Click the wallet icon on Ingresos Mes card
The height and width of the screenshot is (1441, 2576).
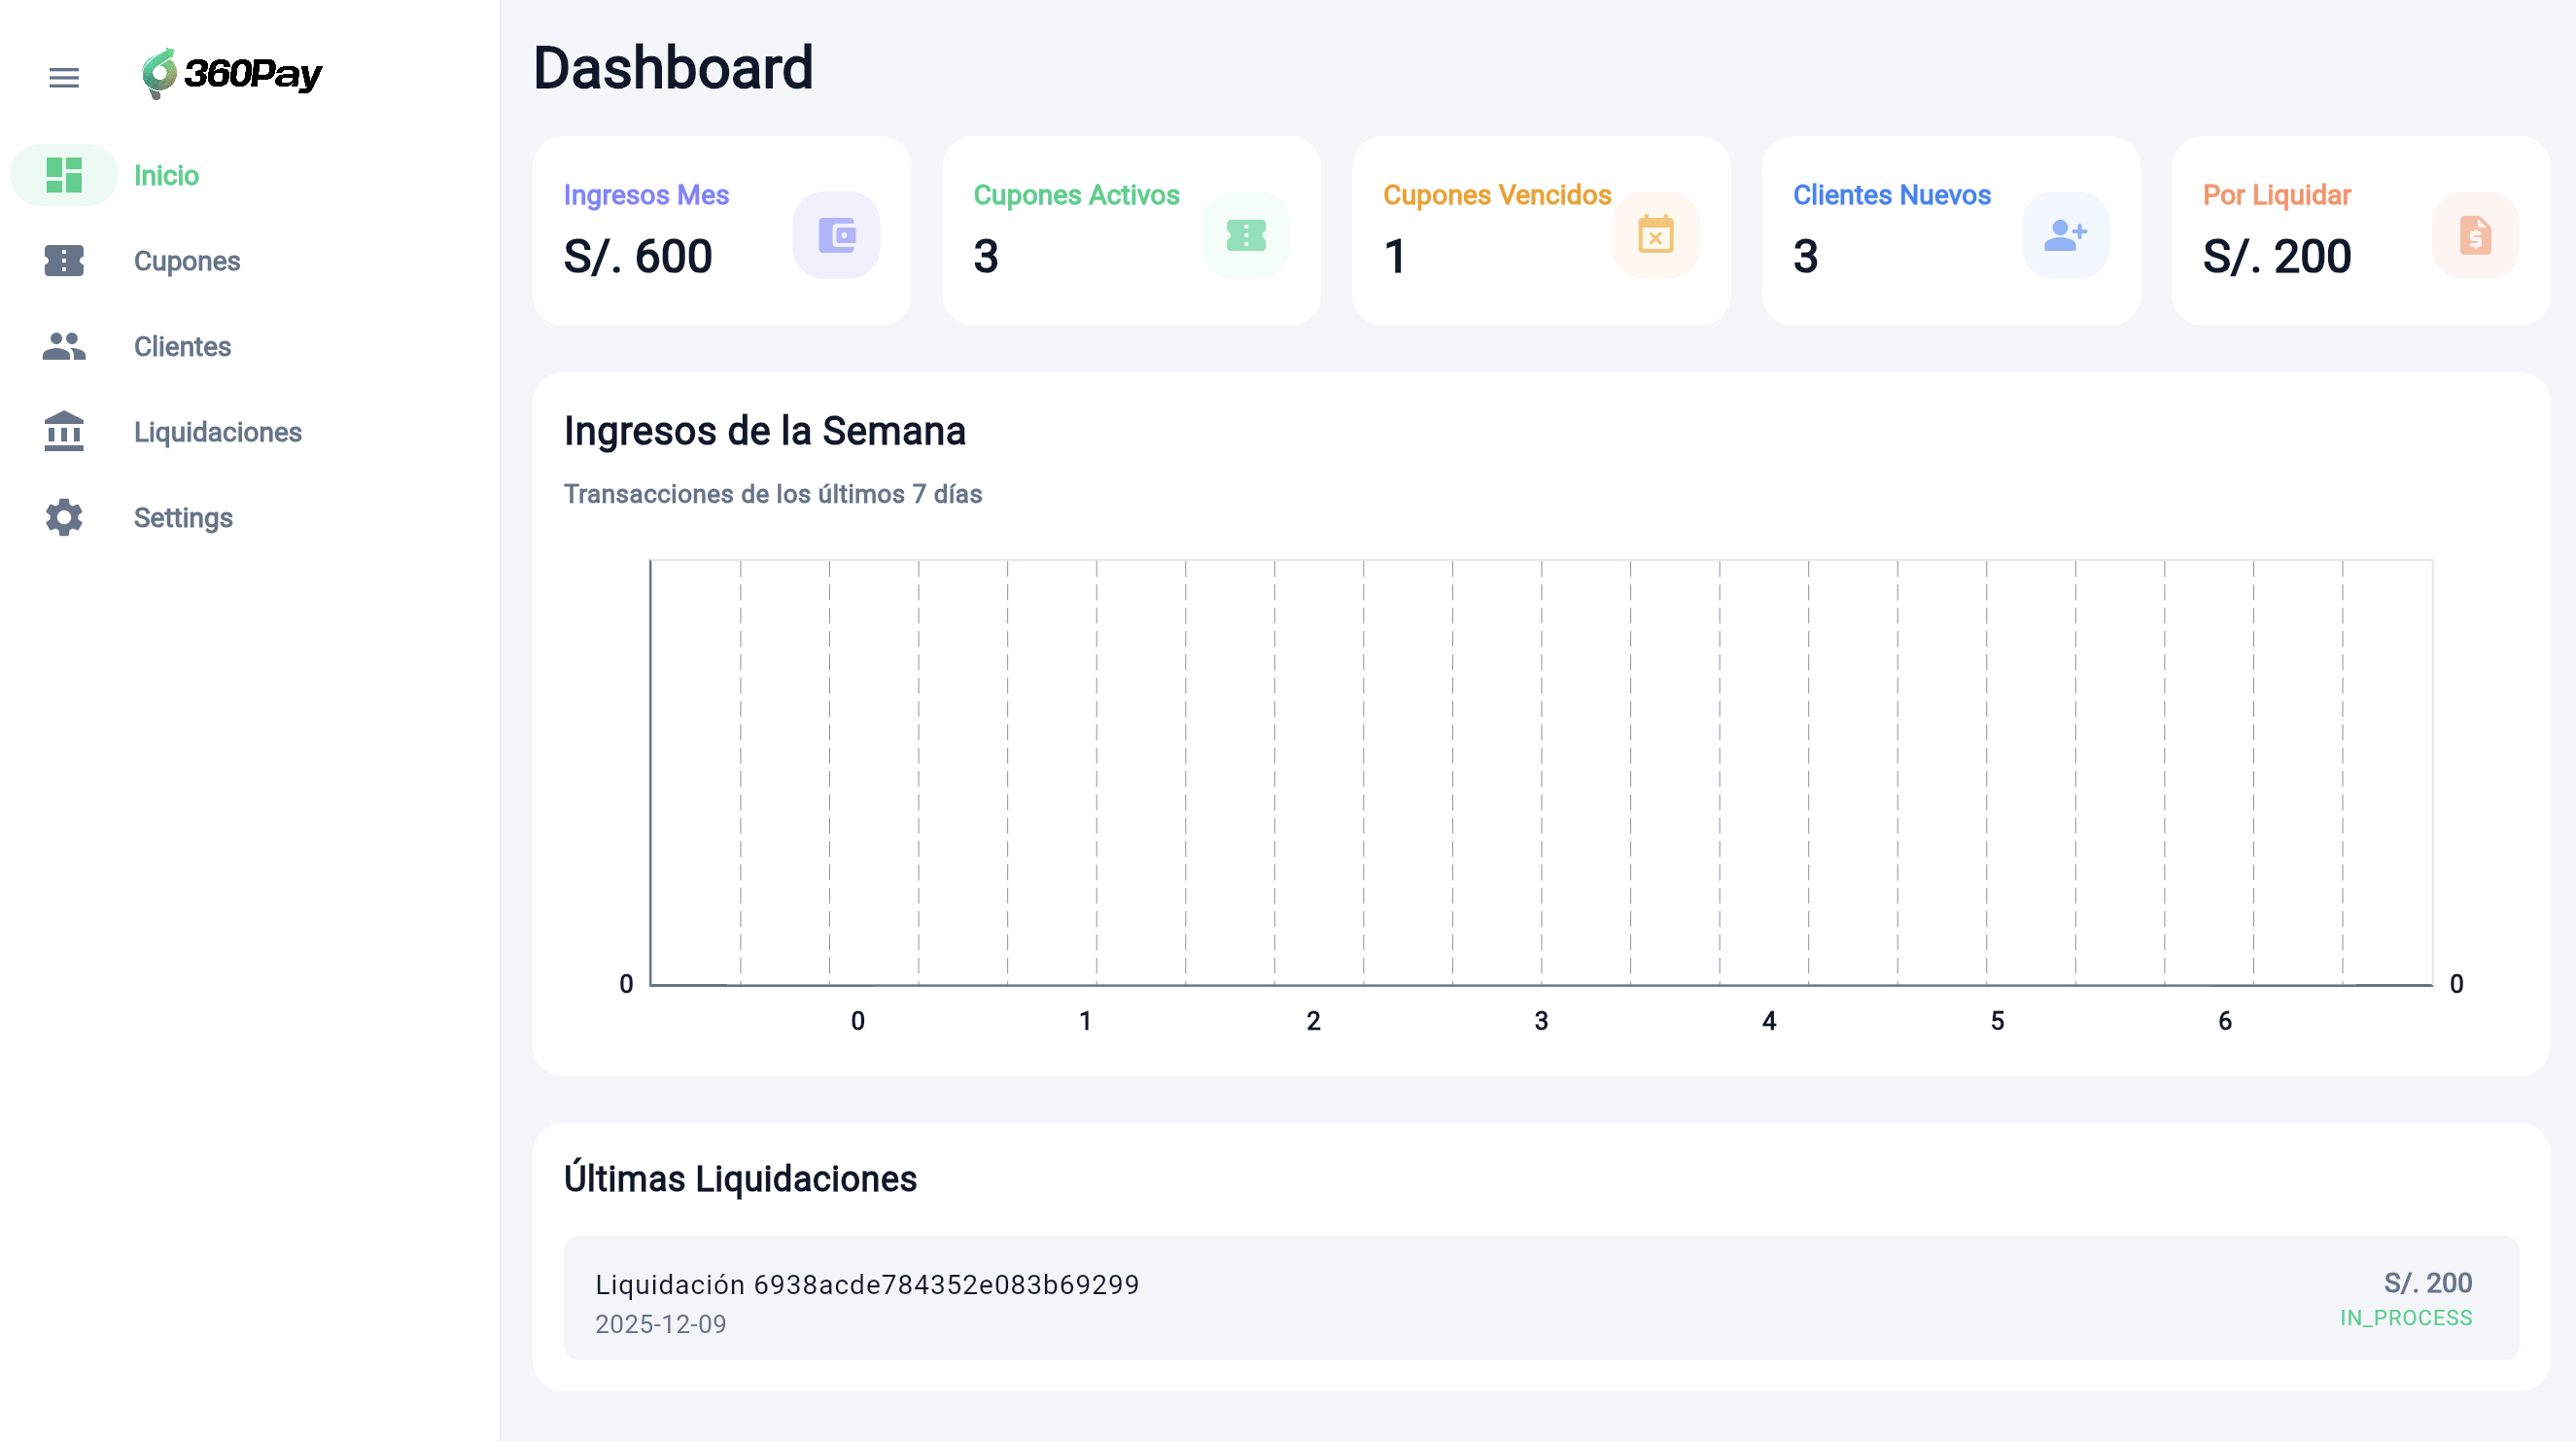click(836, 235)
